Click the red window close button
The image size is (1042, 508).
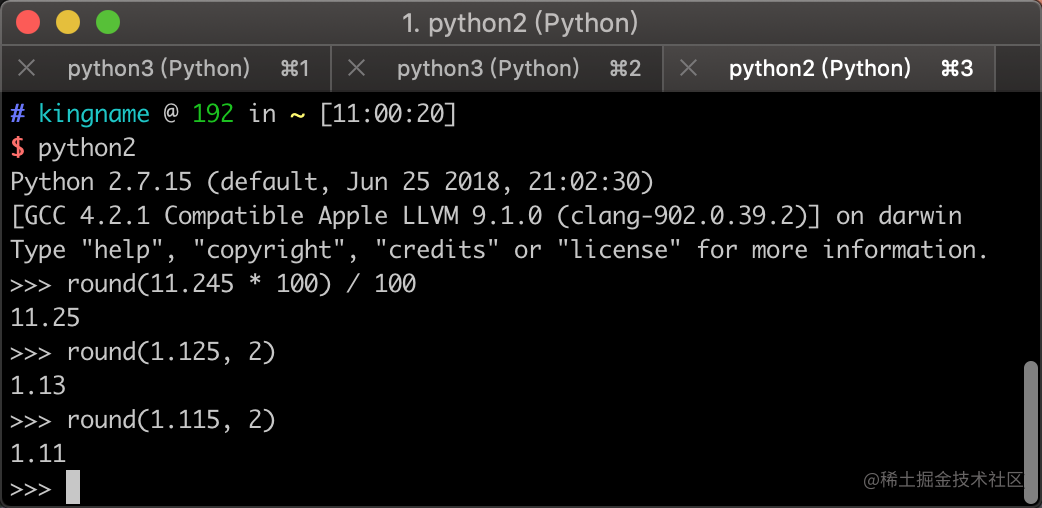coord(28,23)
